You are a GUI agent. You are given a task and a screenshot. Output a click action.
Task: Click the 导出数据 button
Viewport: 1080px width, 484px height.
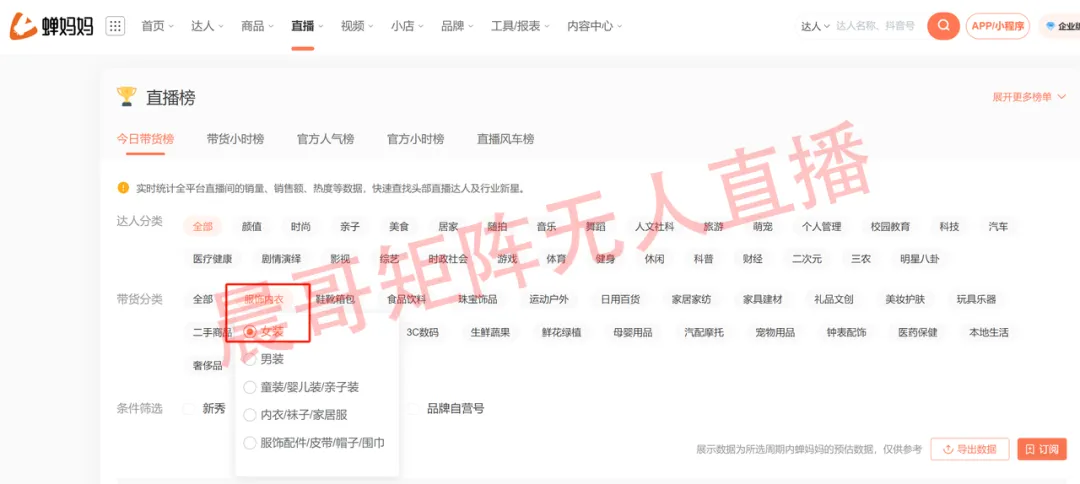click(970, 449)
